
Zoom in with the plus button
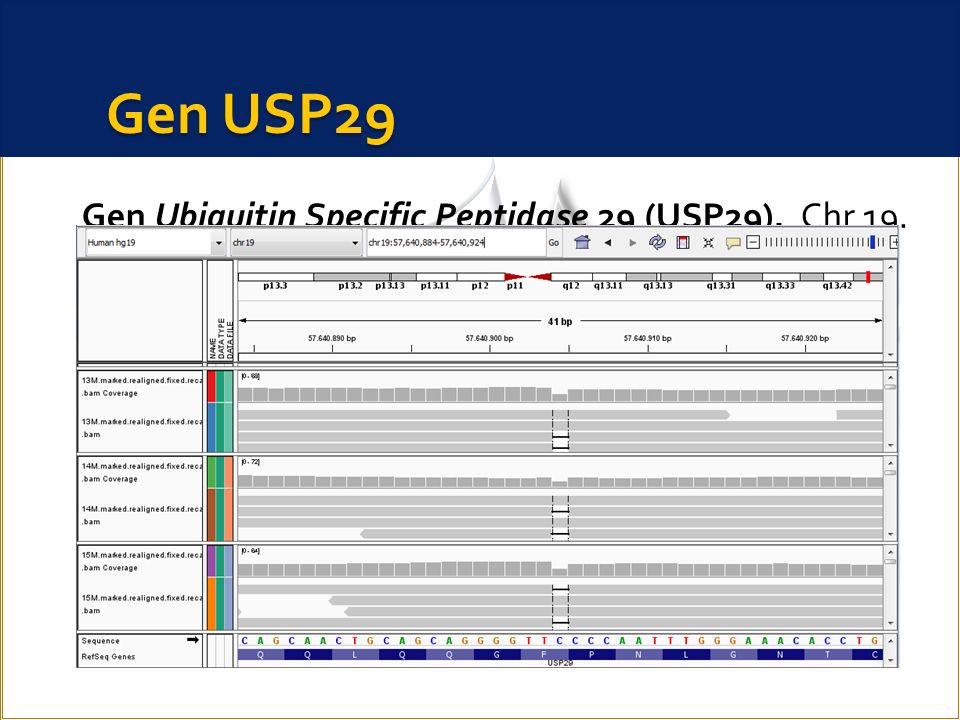[894, 242]
